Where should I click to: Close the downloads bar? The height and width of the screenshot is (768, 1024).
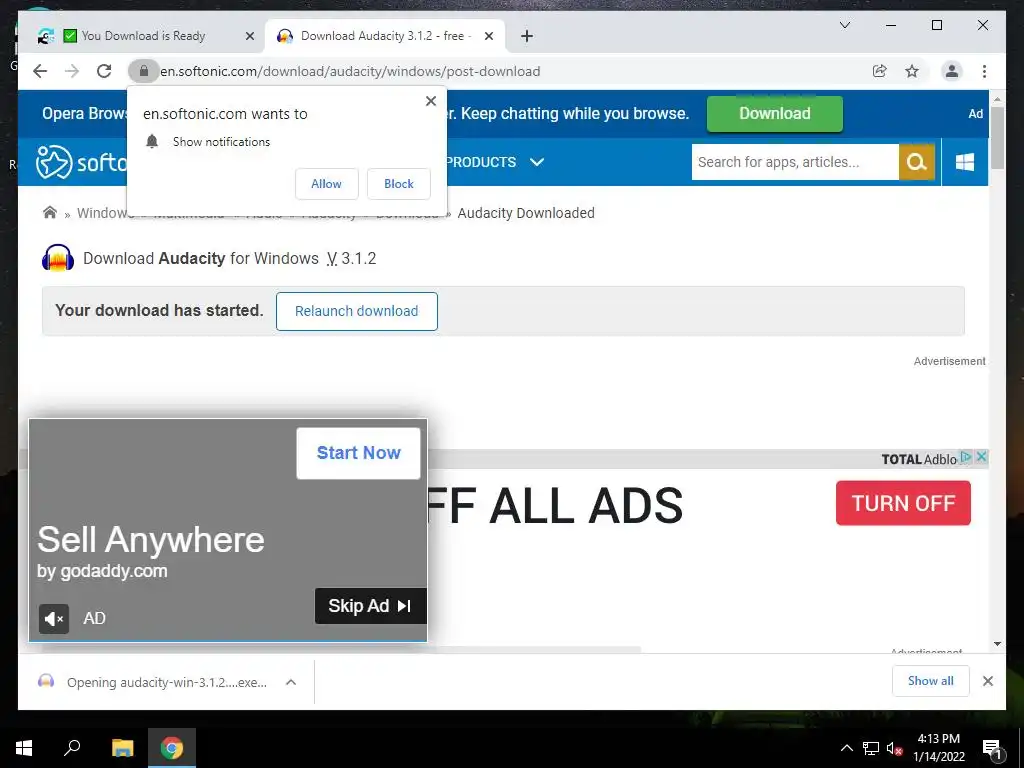point(988,681)
